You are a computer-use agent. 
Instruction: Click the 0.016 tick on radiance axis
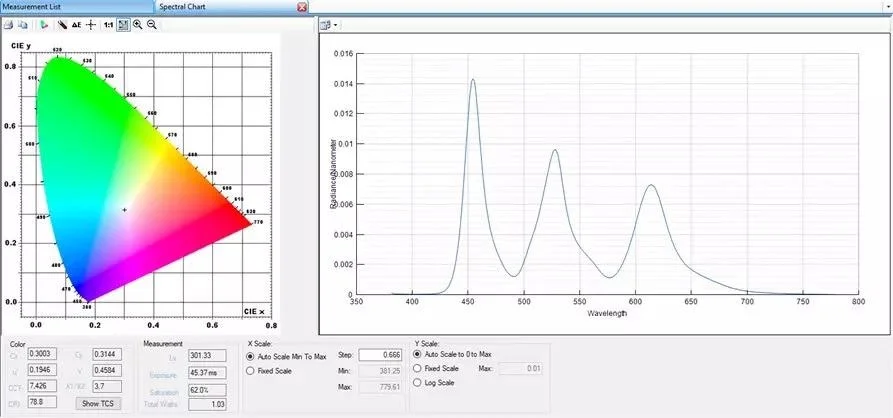[342, 54]
